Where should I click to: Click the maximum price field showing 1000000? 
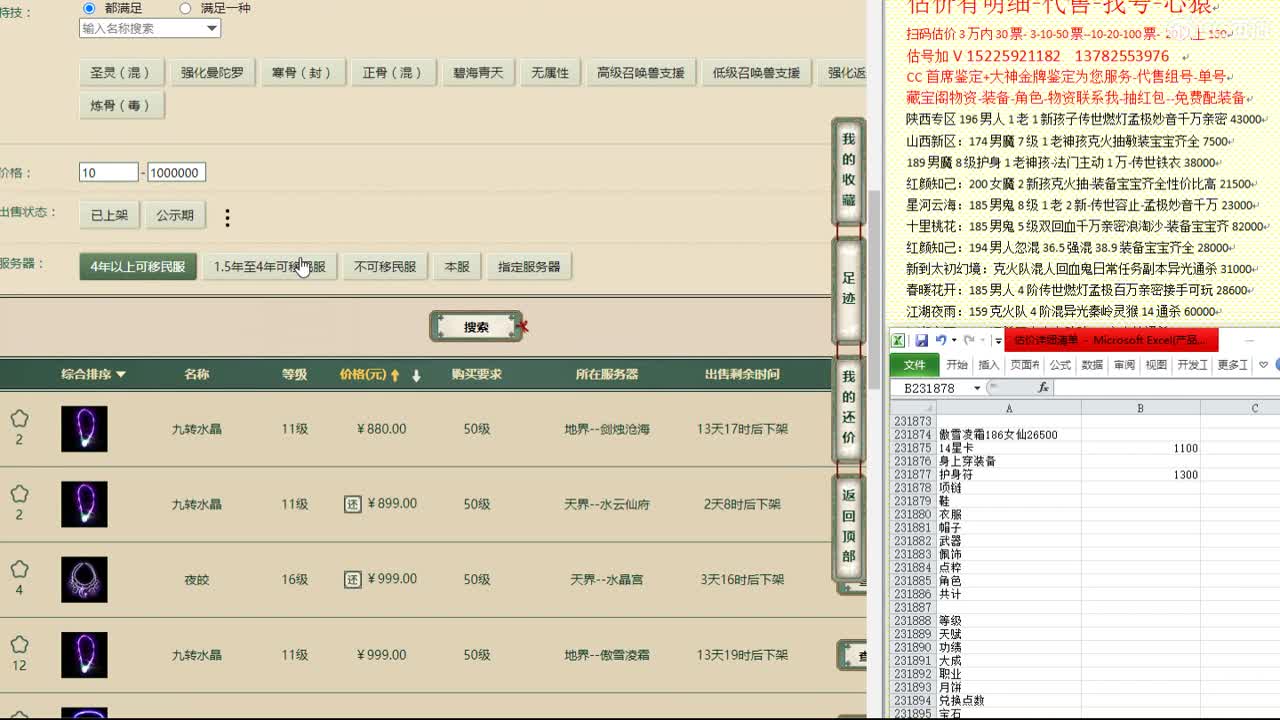click(x=176, y=172)
